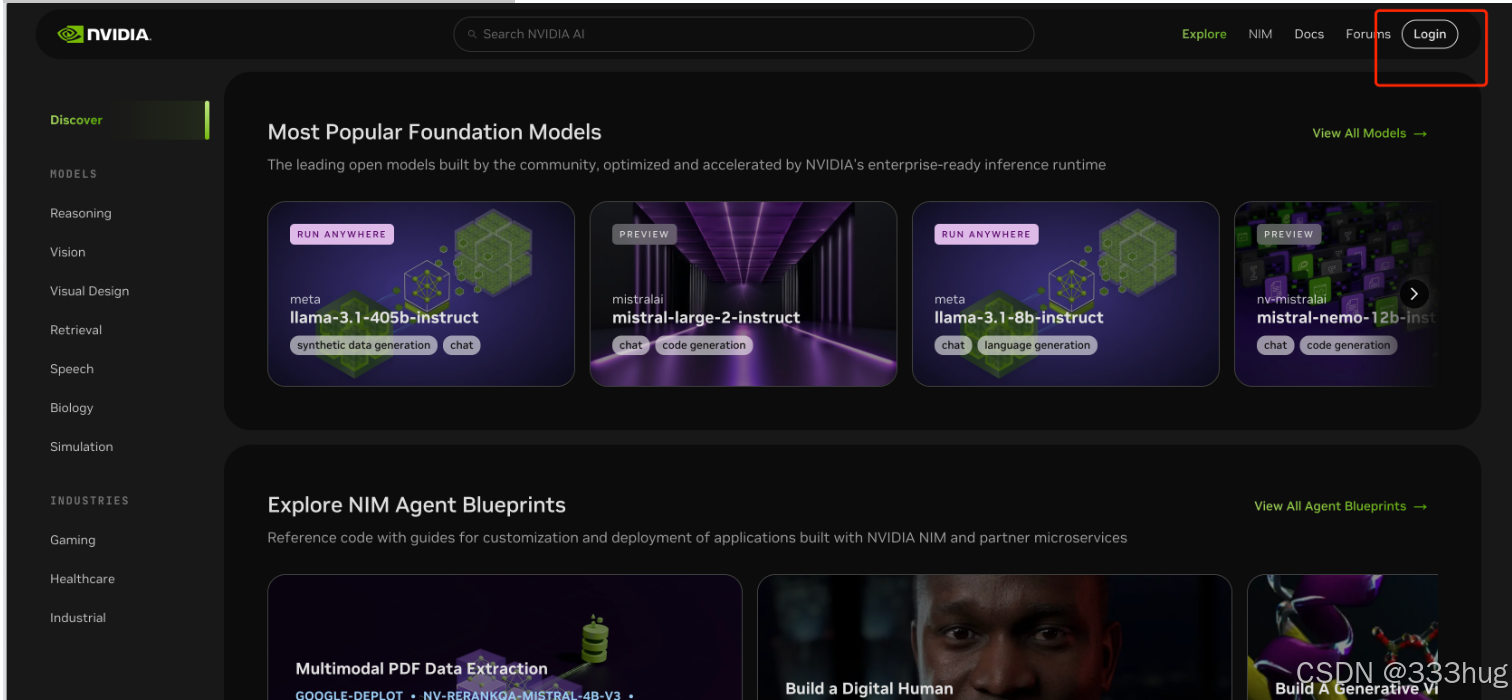Screen dimensions: 1512x700
Task: Click RUN ANYWHERE badge on llama-3.1-405b card
Action: pyautogui.click(x=342, y=234)
